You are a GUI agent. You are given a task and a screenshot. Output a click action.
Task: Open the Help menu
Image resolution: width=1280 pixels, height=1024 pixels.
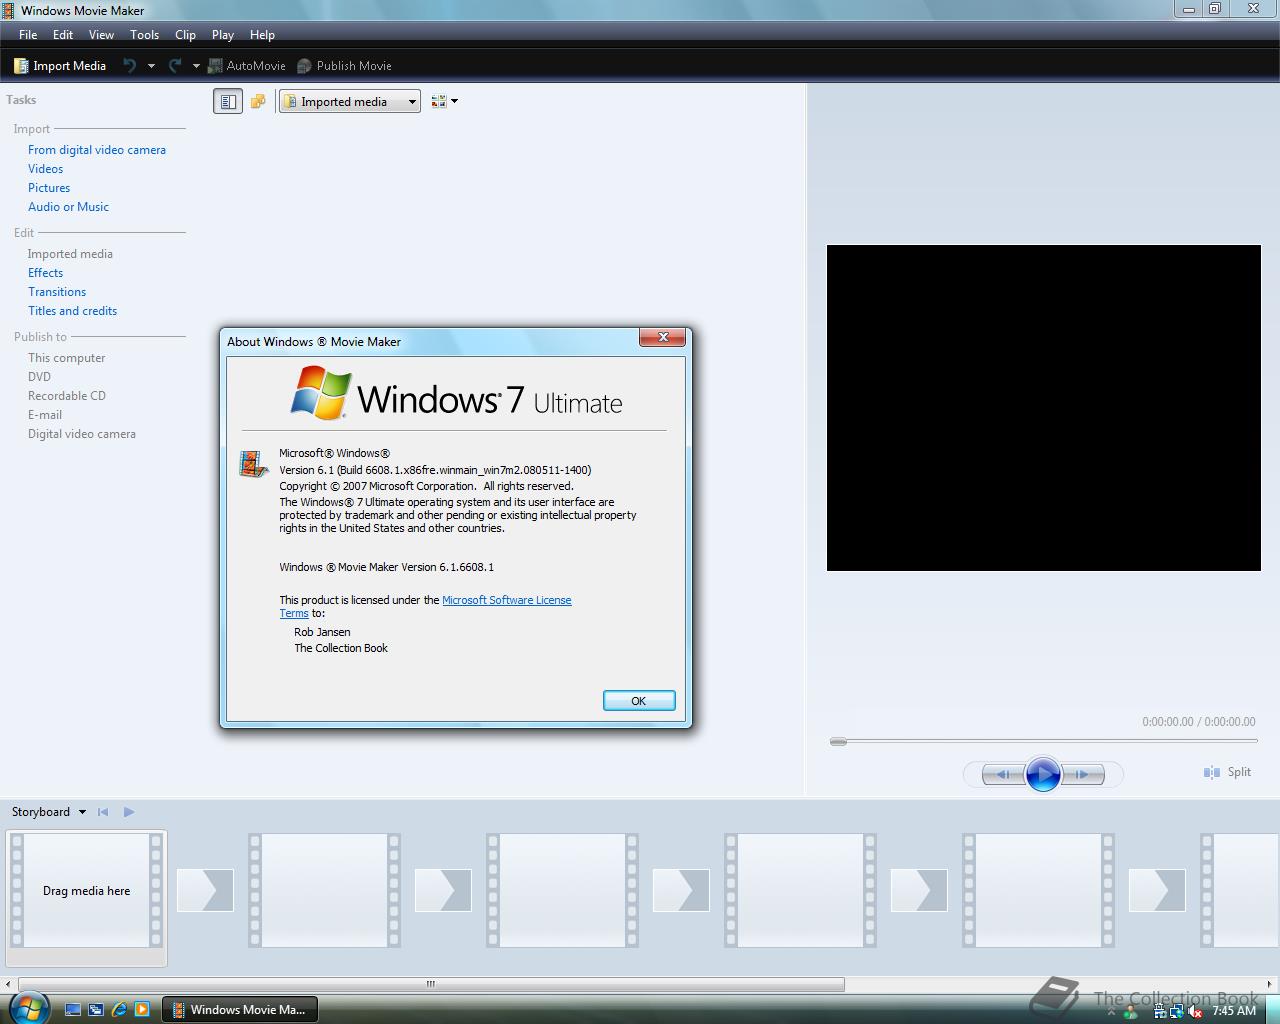pos(262,34)
